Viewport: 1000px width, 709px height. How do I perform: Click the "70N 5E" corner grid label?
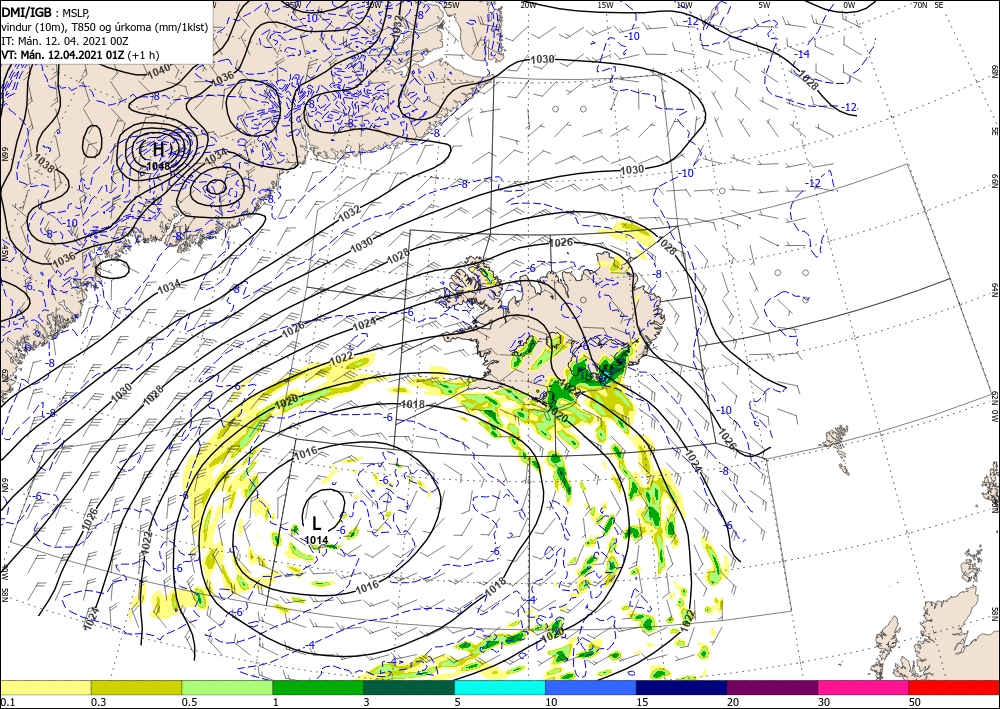(x=928, y=5)
